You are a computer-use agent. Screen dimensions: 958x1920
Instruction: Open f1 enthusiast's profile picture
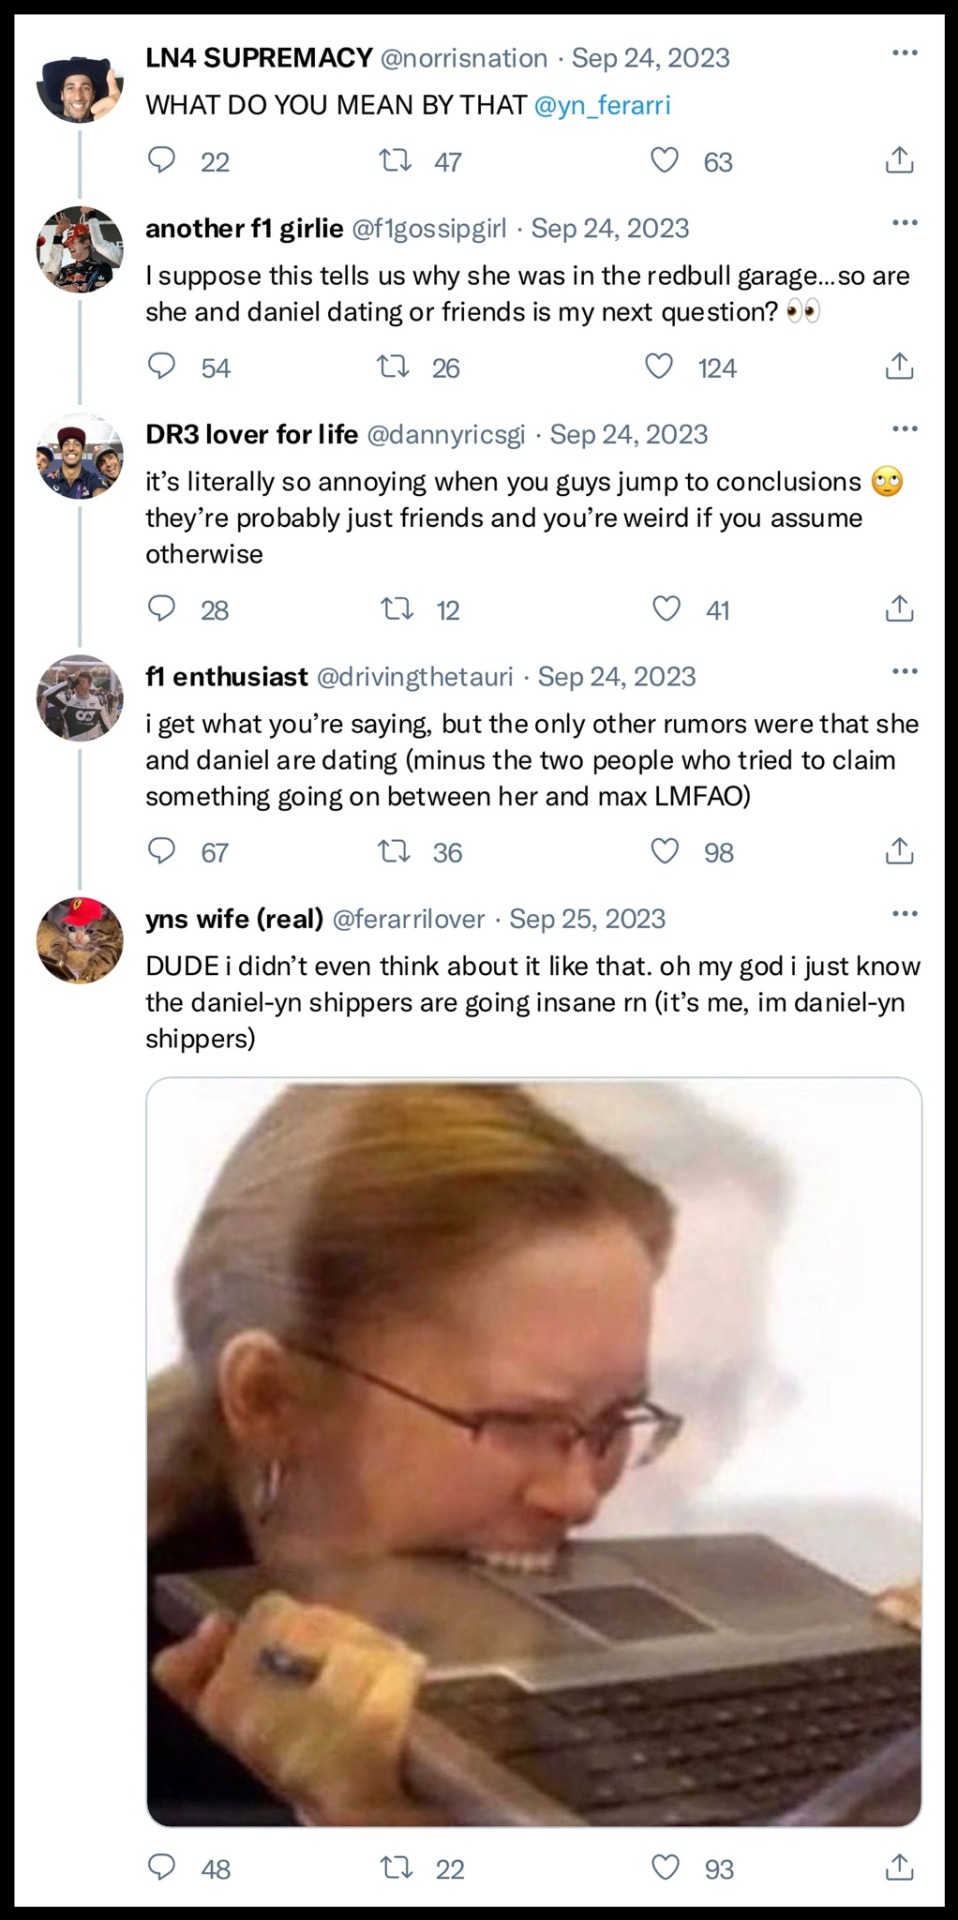(79, 697)
